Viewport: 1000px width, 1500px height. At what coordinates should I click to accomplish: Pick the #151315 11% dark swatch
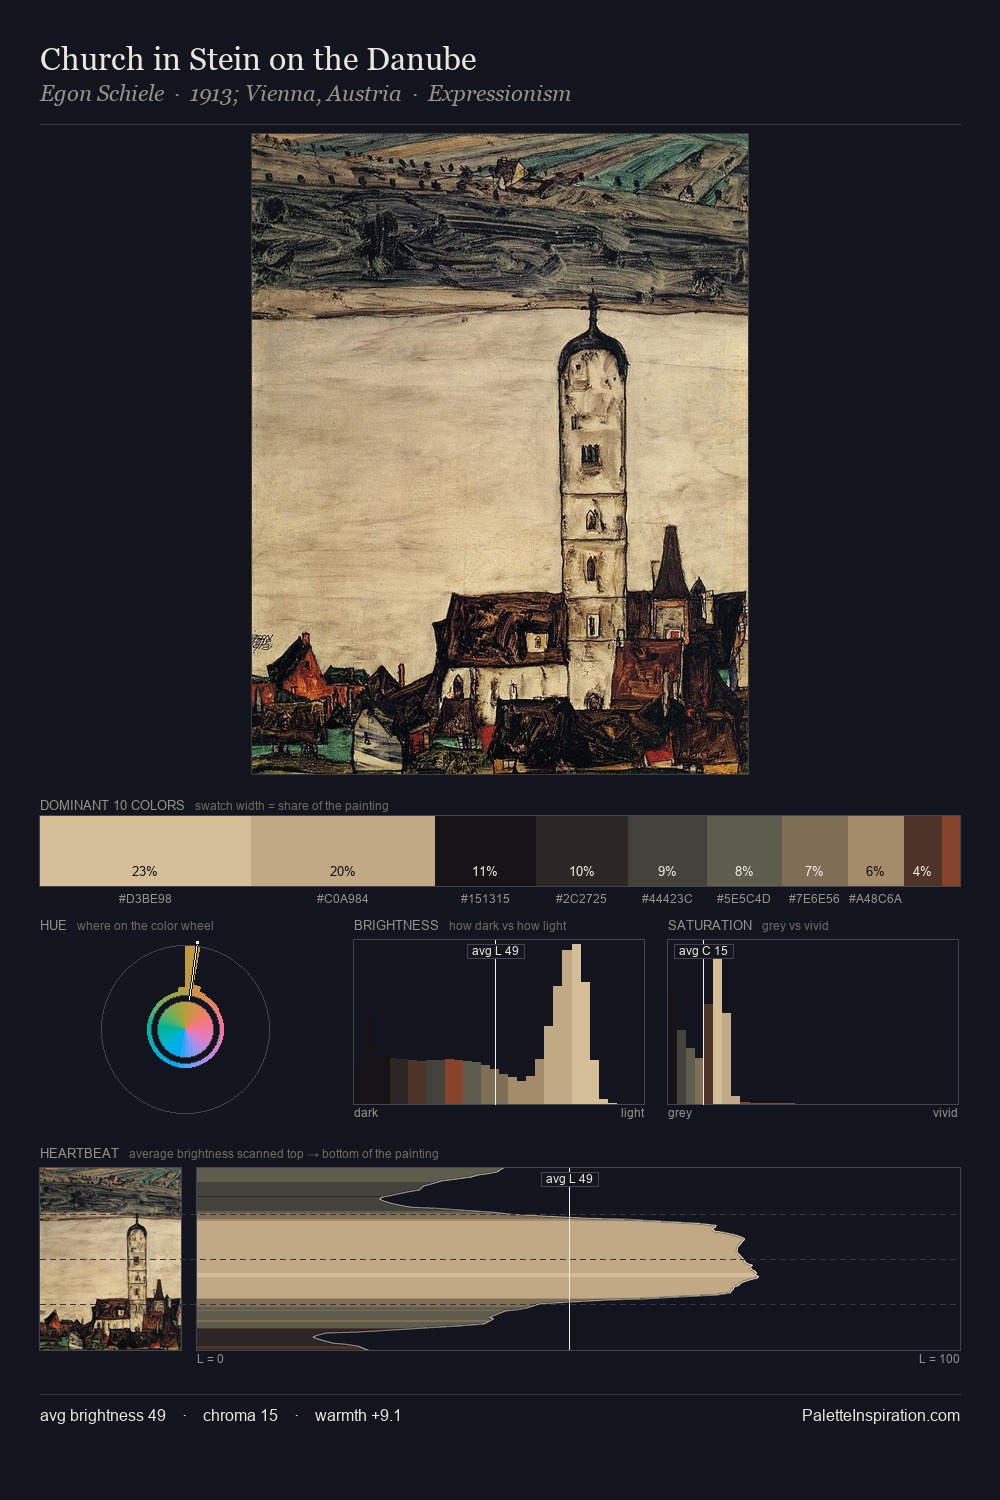click(x=485, y=851)
